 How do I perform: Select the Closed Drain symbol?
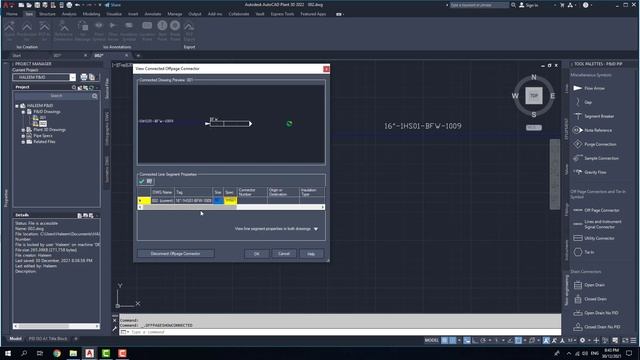[x=590, y=299]
